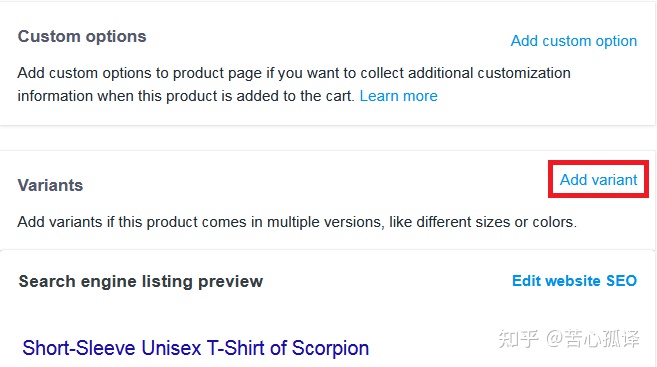Click the line starting 'Add custom options to product page'
Screen dimensions: 657x367
294,73
